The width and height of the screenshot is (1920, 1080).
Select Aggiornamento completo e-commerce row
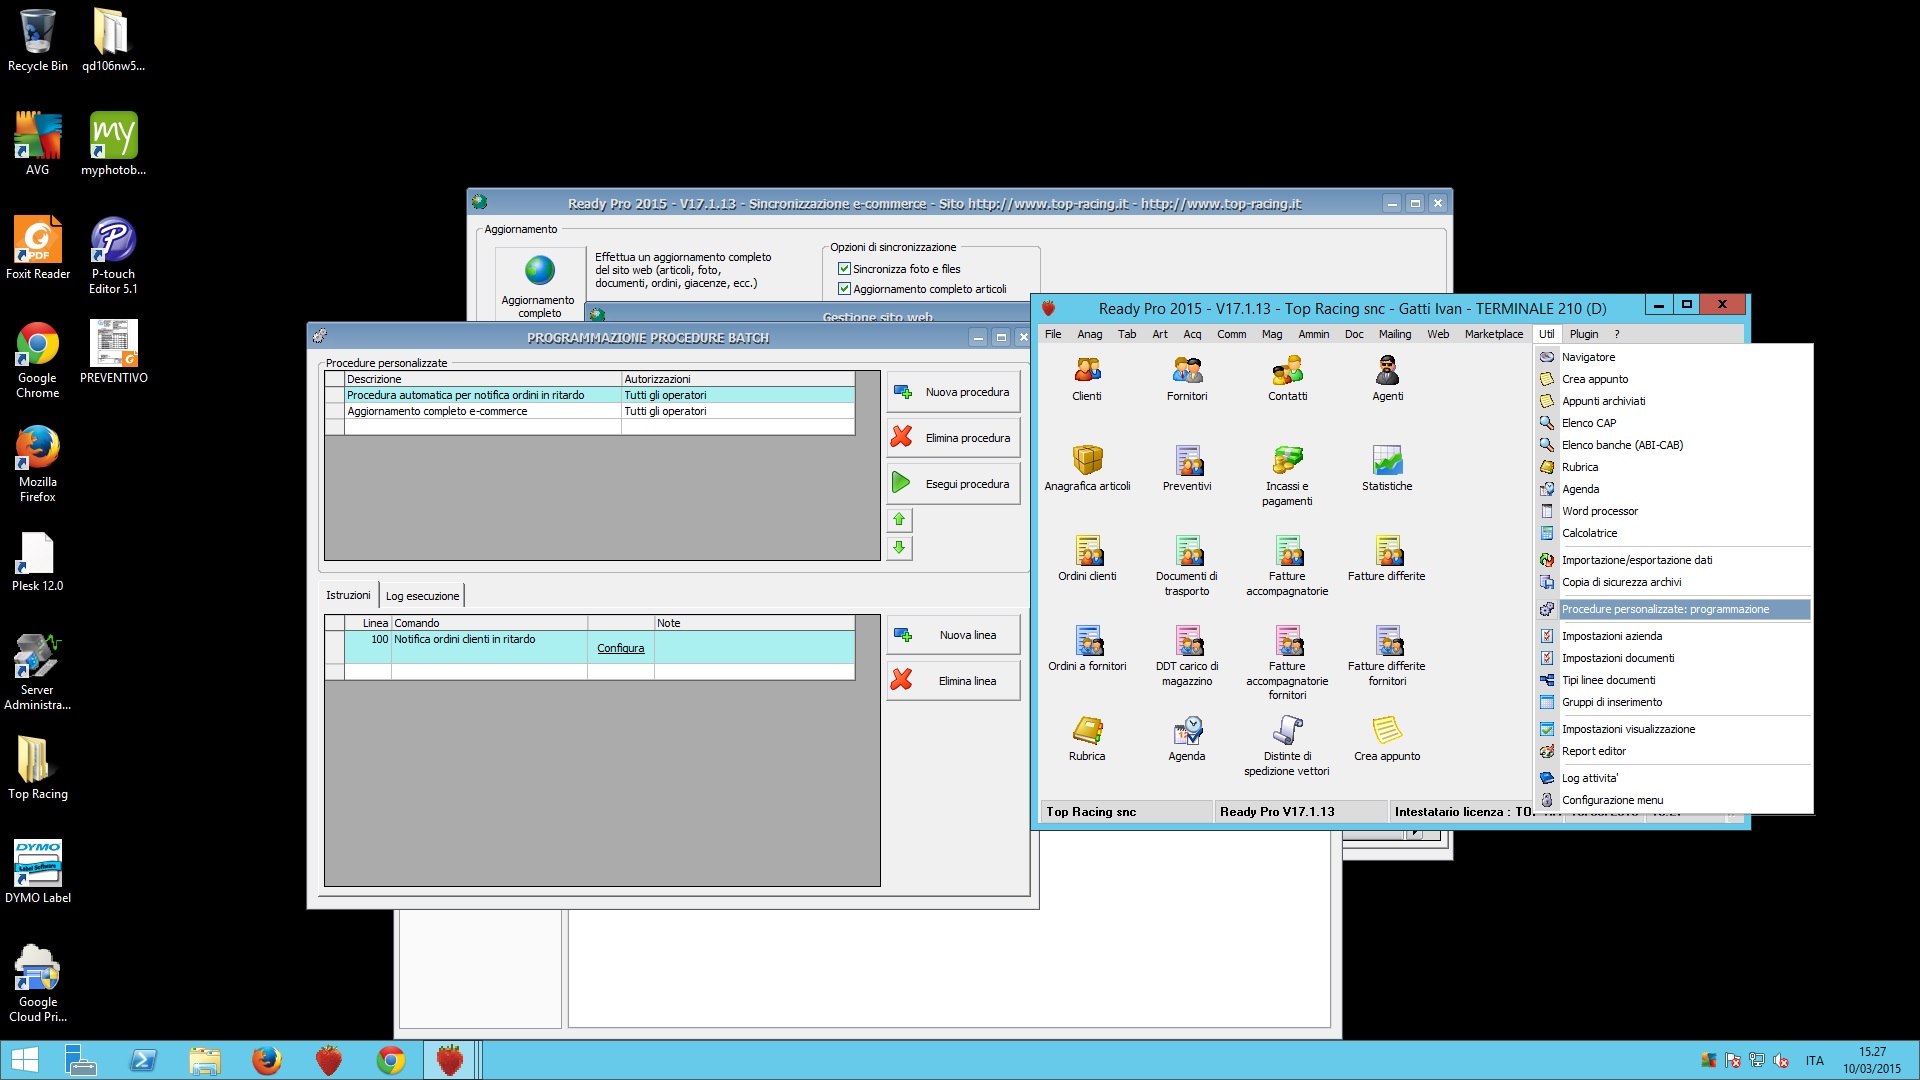point(437,411)
